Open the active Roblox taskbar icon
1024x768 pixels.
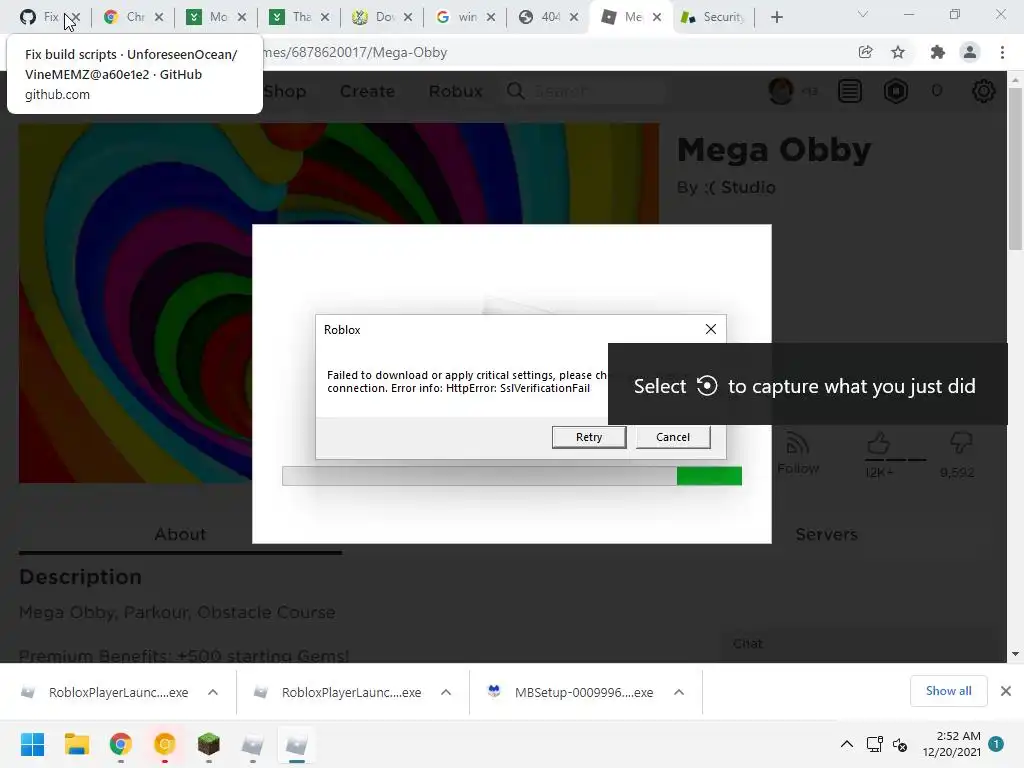[296, 744]
